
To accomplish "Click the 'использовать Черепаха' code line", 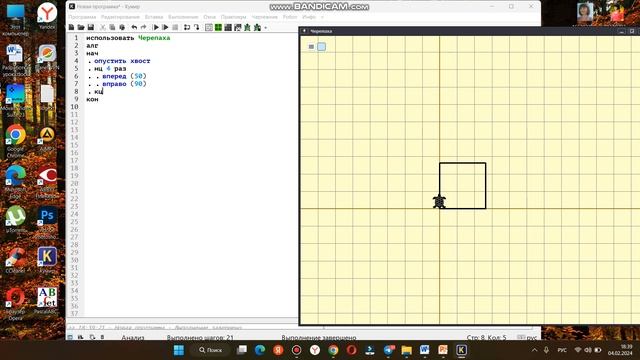I will pos(128,38).
